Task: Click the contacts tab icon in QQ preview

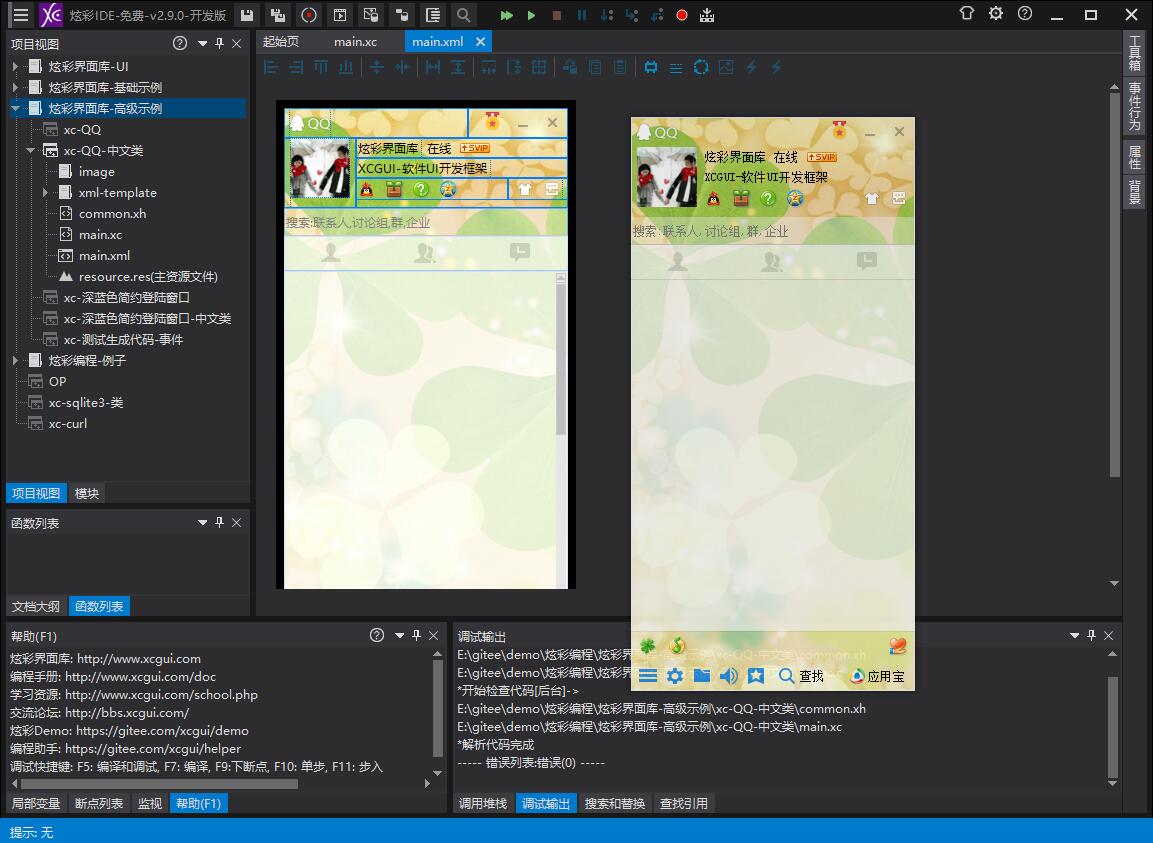Action: tap(677, 261)
